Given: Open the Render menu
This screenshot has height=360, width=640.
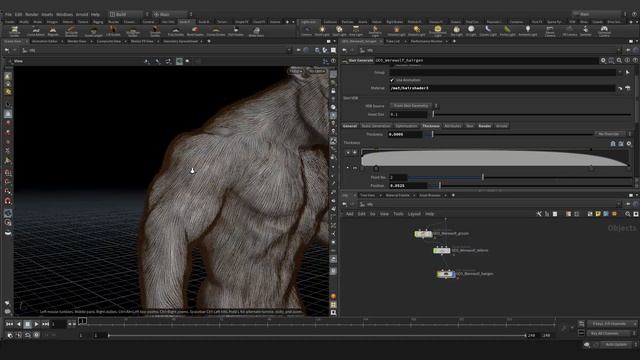Looking at the screenshot, I should 31,14.
